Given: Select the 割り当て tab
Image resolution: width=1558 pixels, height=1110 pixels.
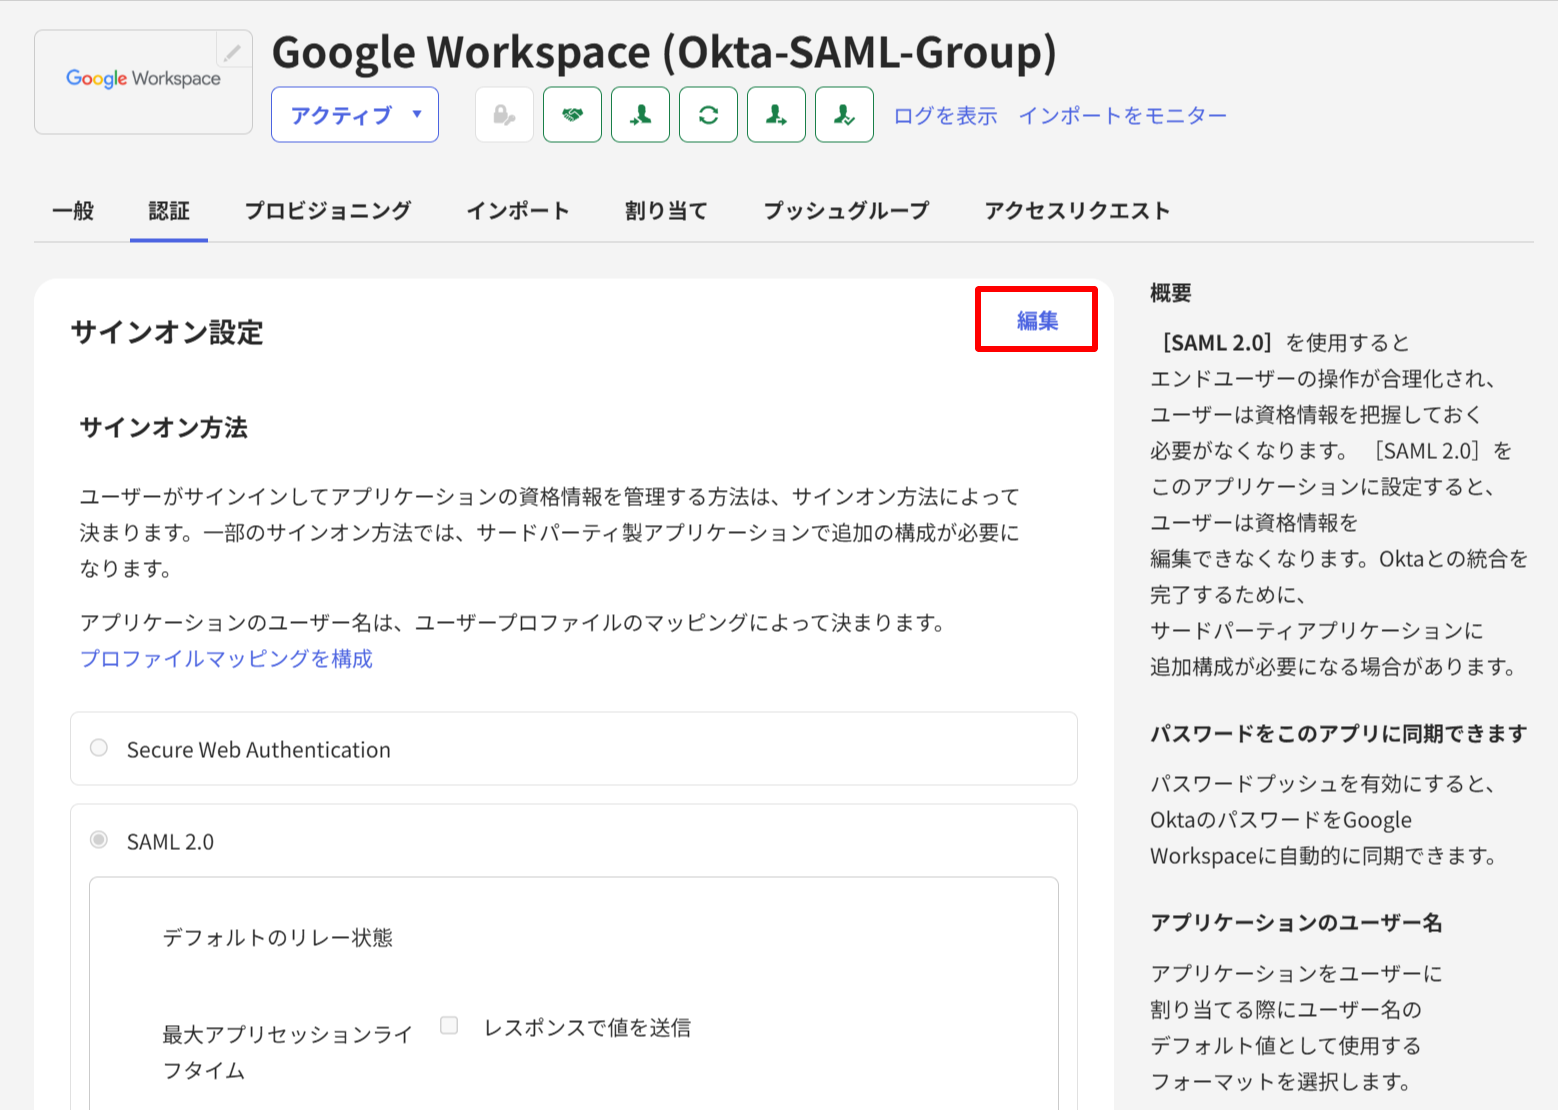Looking at the screenshot, I should coord(666,211).
